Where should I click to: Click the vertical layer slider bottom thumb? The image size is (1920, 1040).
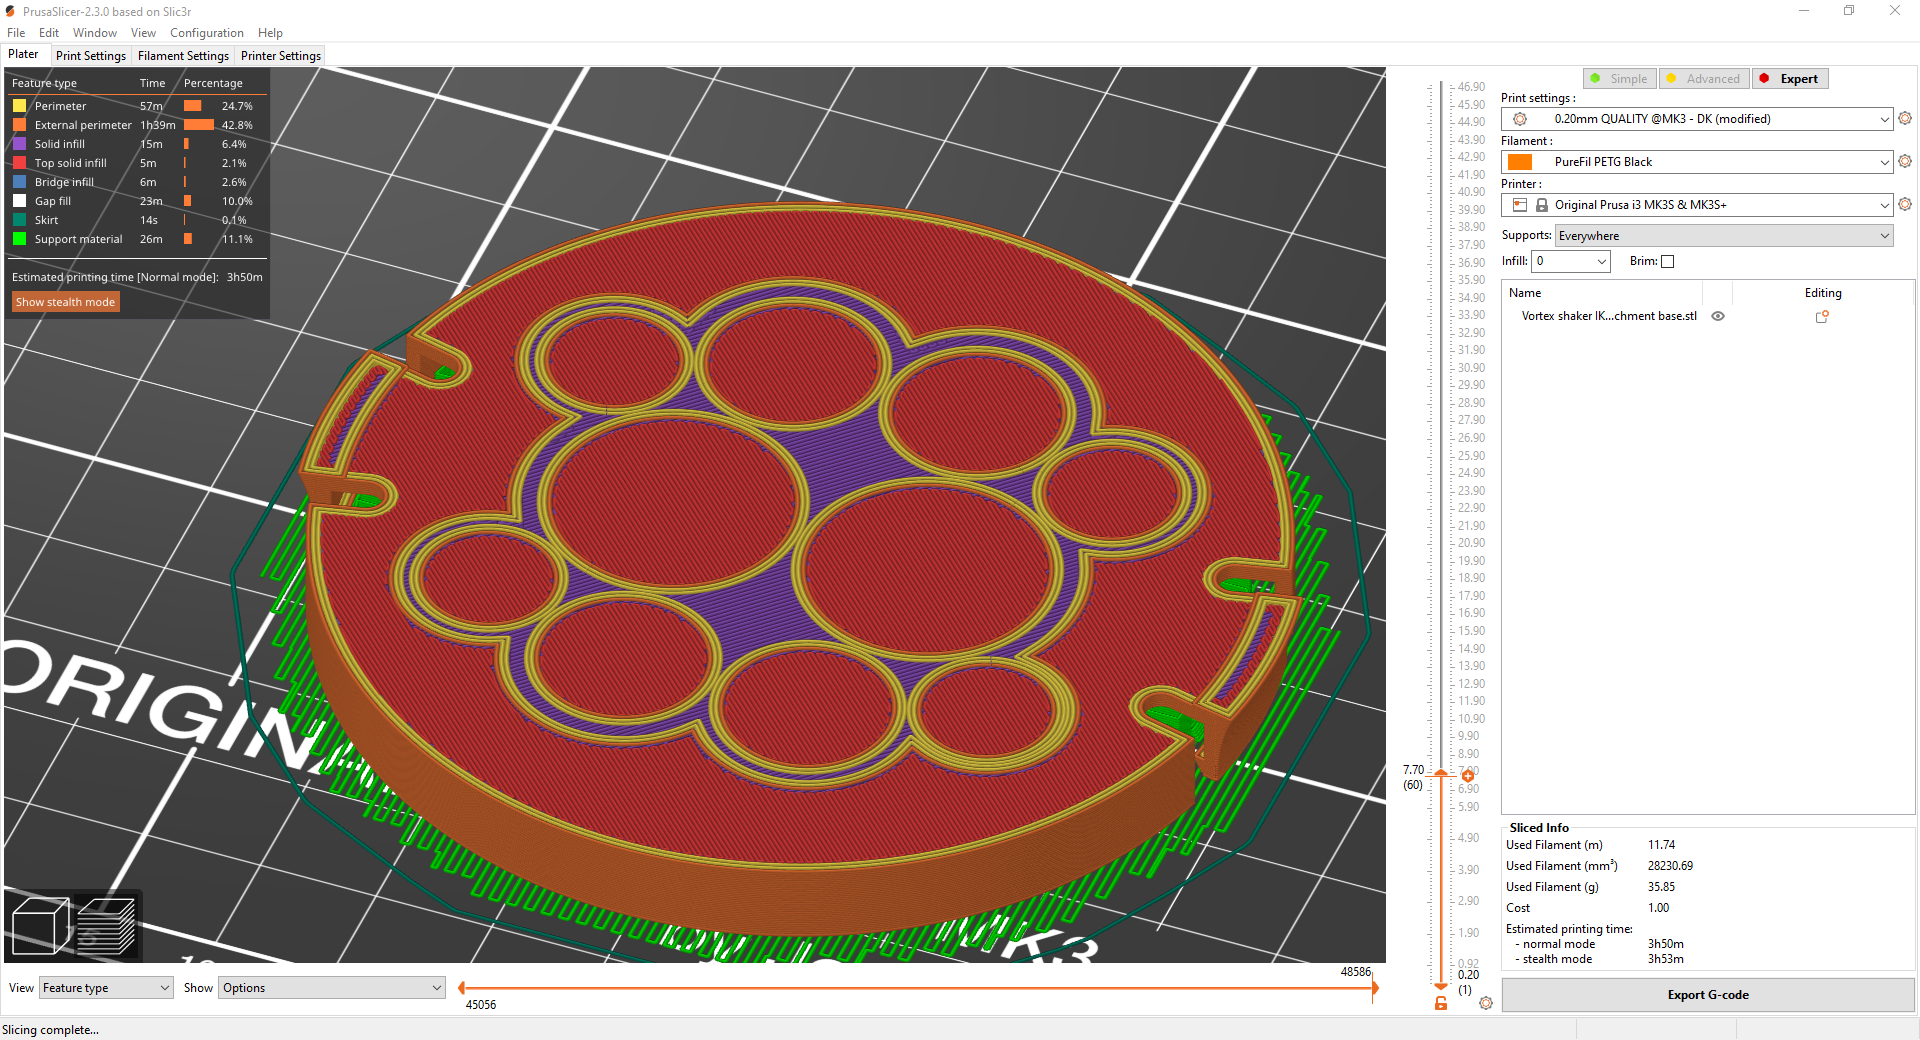coord(1441,986)
